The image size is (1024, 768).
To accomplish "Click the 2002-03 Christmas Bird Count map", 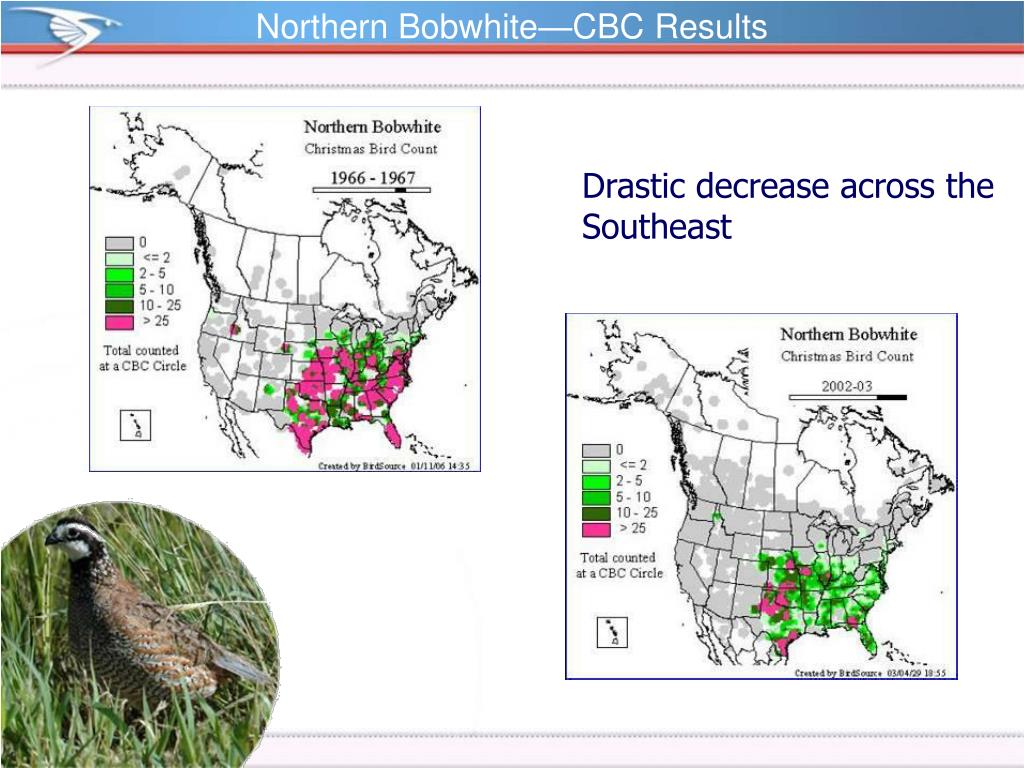I will (x=761, y=496).
